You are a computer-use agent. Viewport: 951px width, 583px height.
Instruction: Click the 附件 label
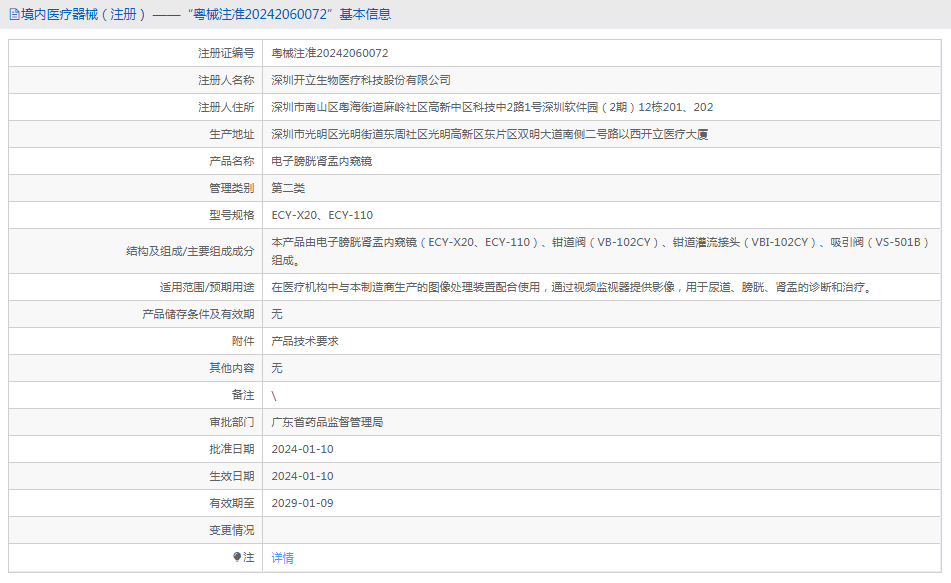[243, 341]
